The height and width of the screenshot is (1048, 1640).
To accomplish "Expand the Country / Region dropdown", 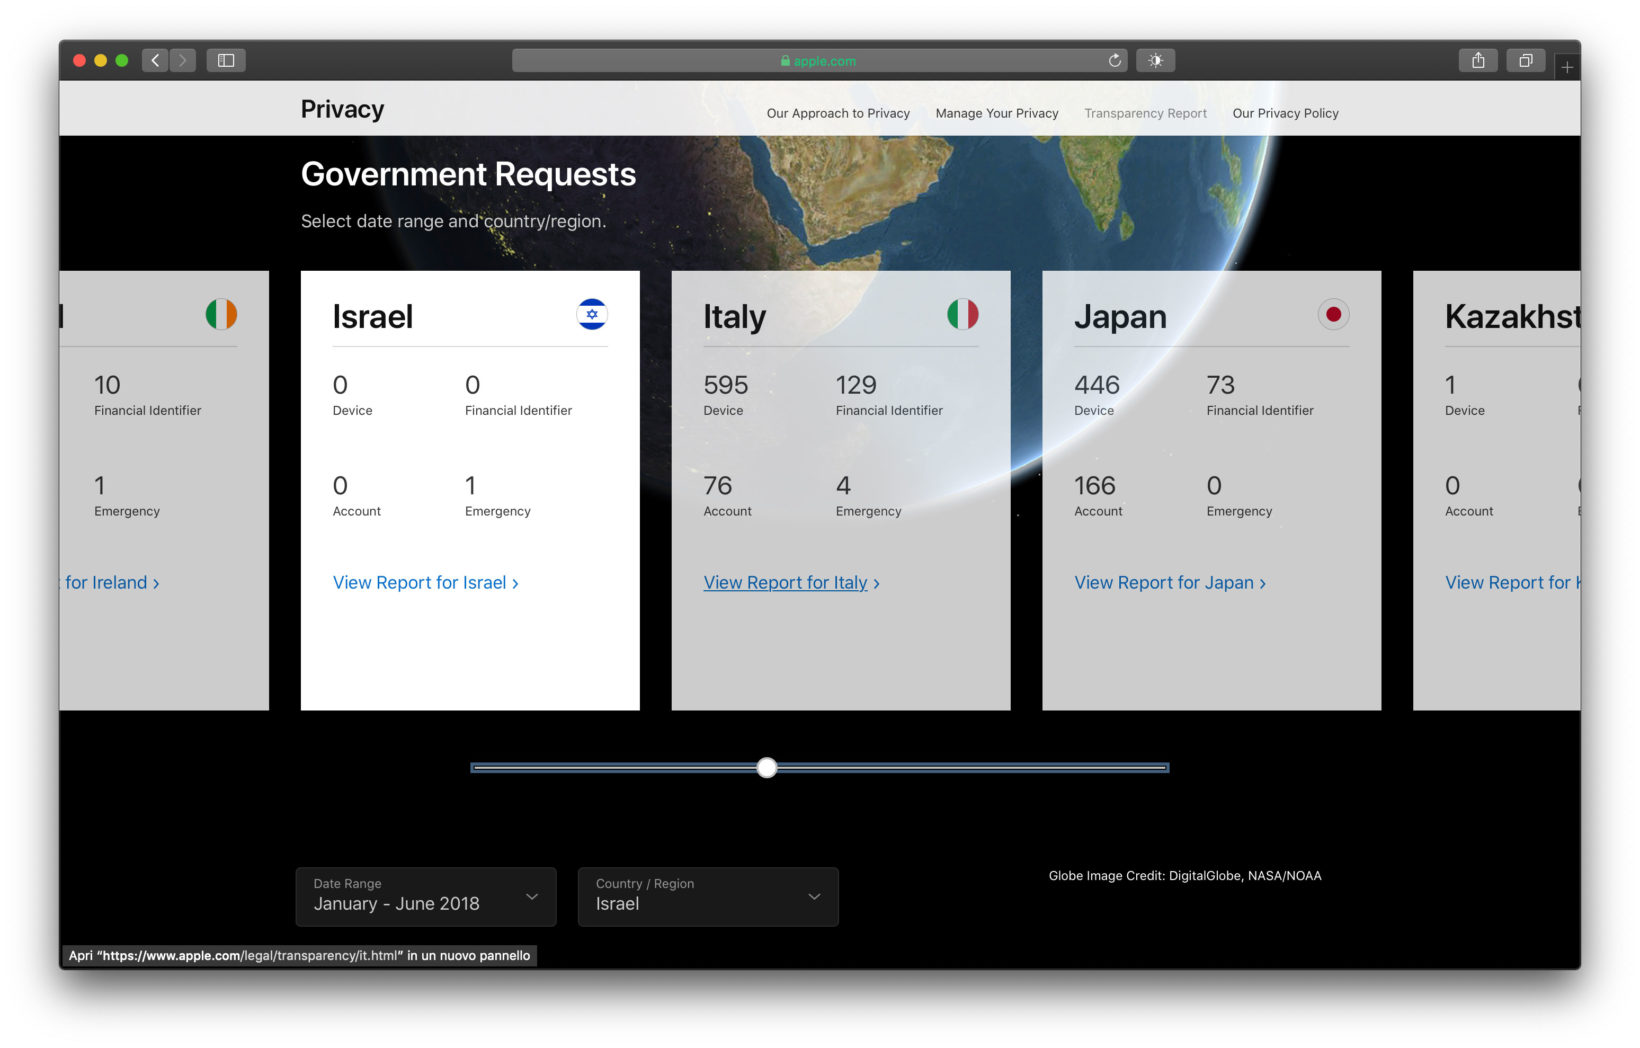I will [708, 896].
